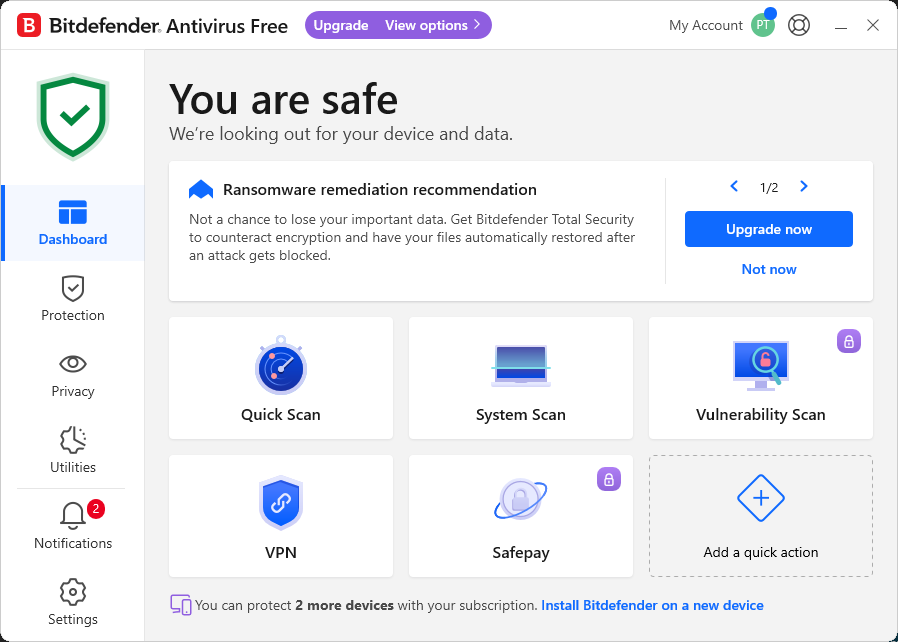Open Settings from the sidebar
Viewport: 898px width, 642px height.
coord(73,603)
